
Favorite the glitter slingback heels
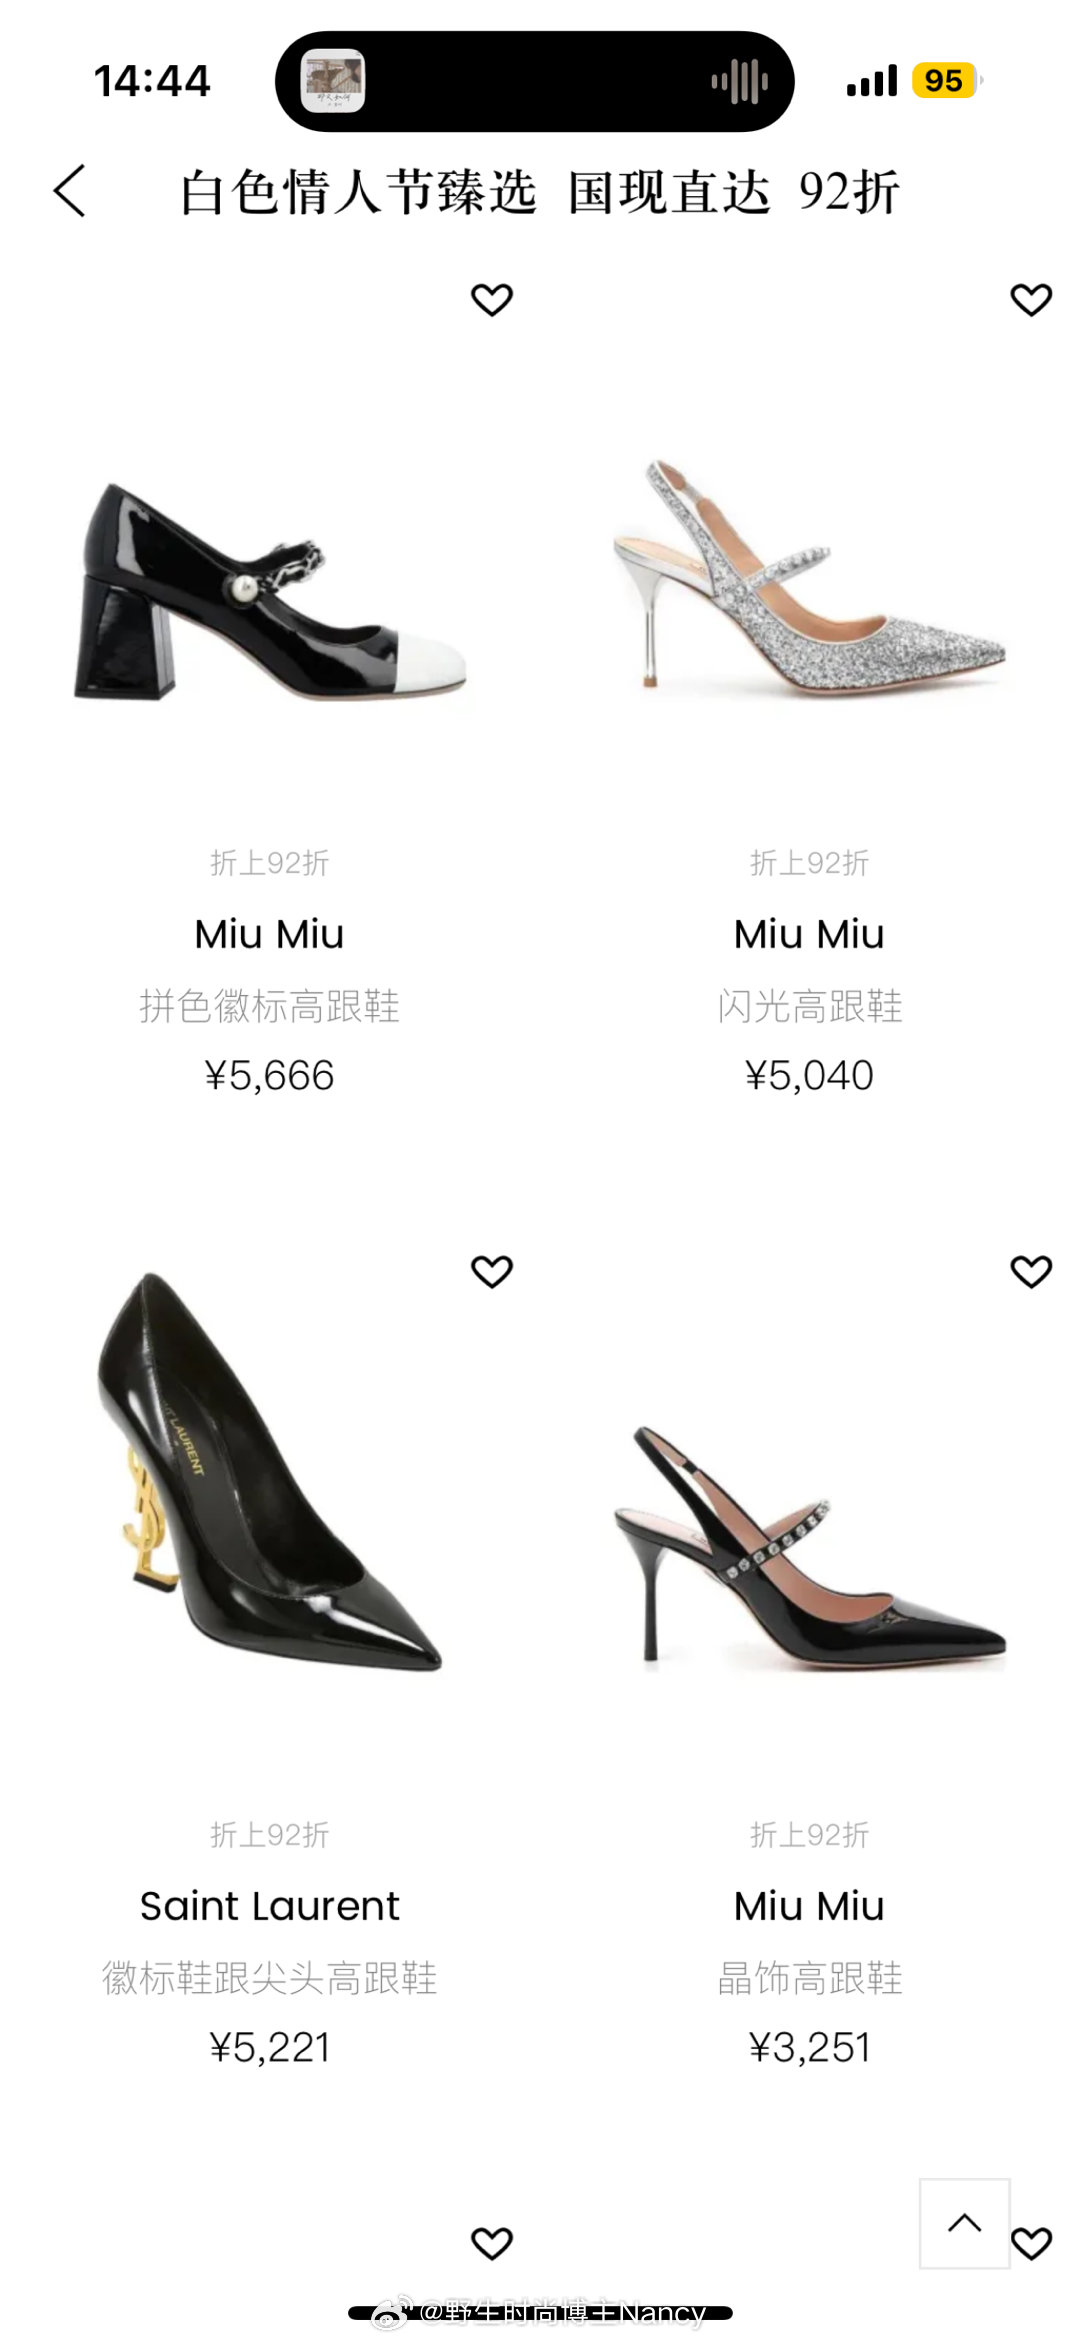(1031, 299)
